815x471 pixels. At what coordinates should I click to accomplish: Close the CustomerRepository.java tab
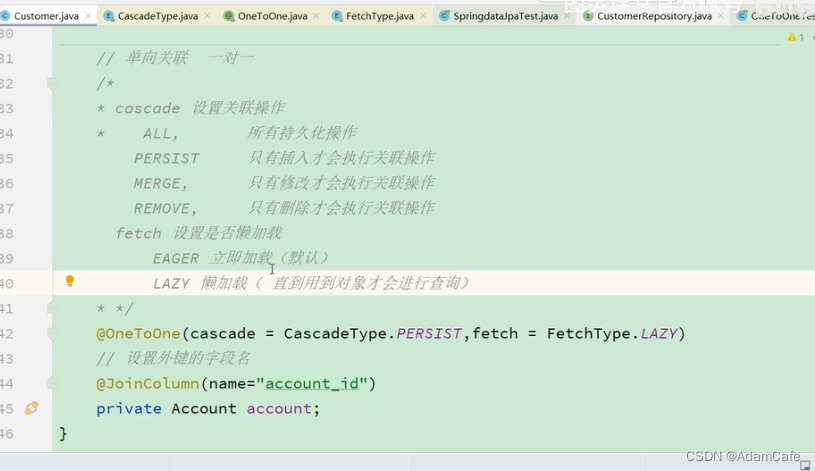[x=721, y=16]
